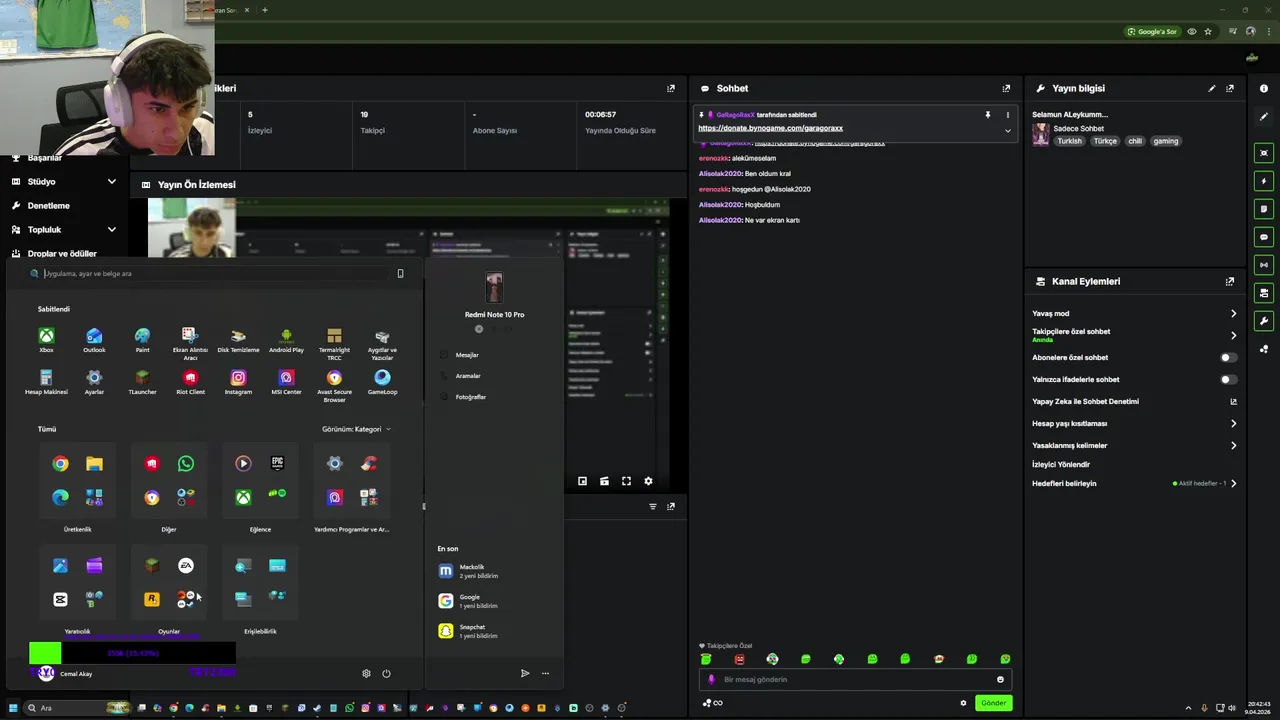Click the taskbar Ara search box
Screen dimensions: 1280x720
78,707
